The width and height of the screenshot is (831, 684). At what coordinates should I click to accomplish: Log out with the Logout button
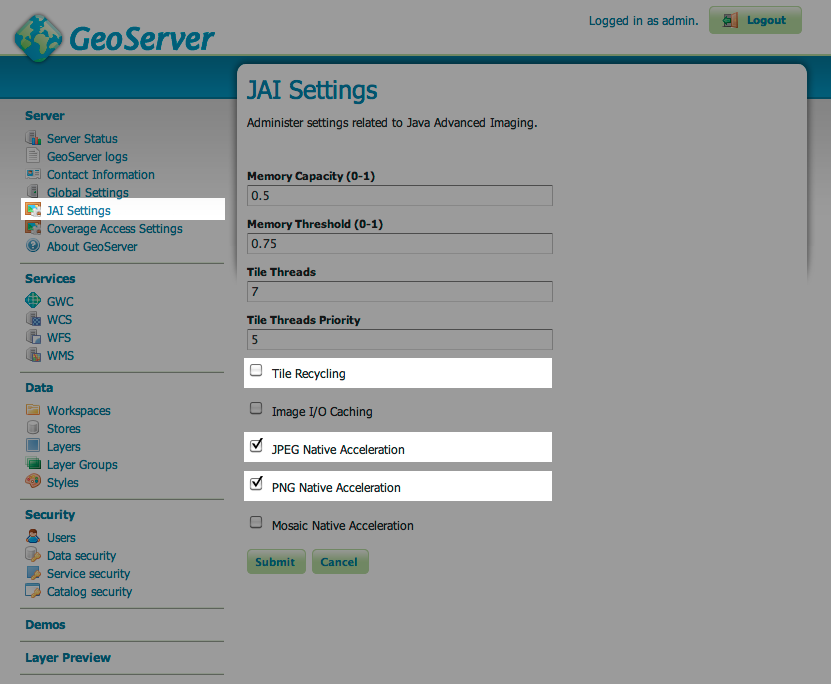tap(755, 20)
